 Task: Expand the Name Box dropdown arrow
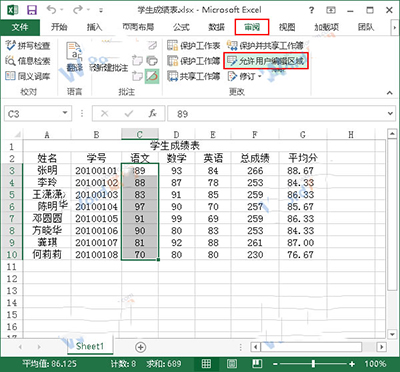(65, 113)
